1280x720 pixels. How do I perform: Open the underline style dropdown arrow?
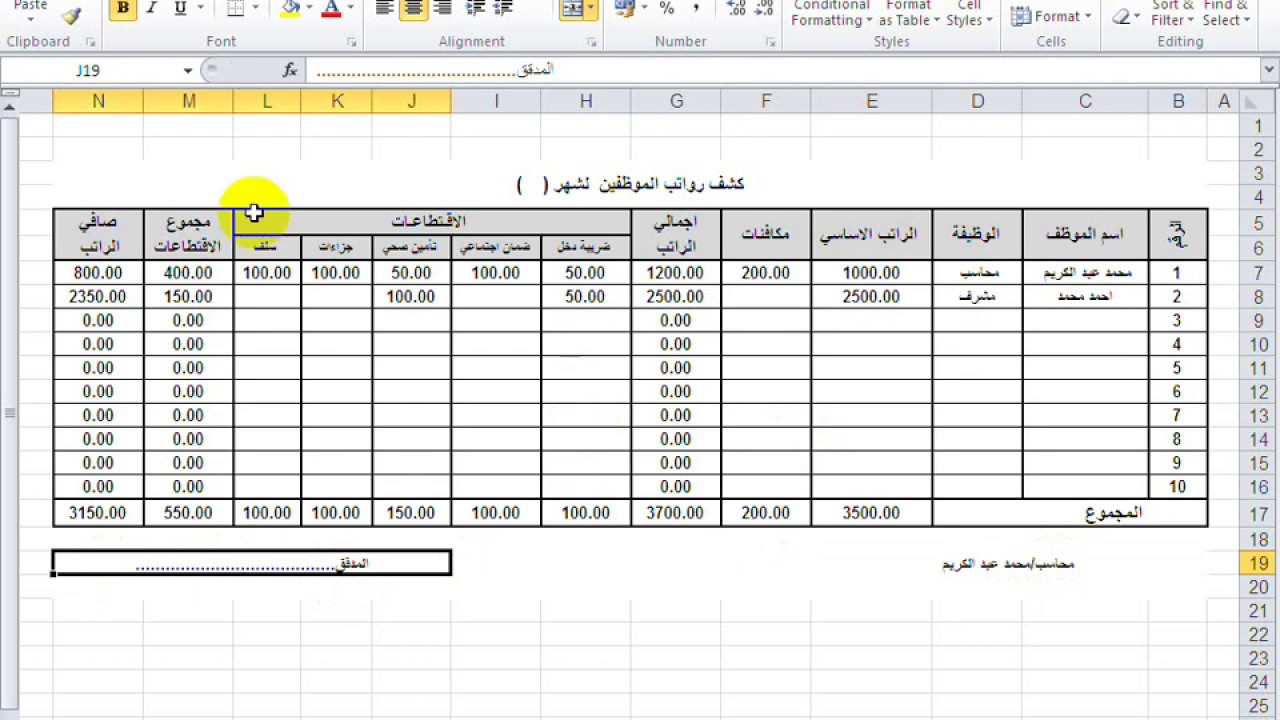coord(201,9)
